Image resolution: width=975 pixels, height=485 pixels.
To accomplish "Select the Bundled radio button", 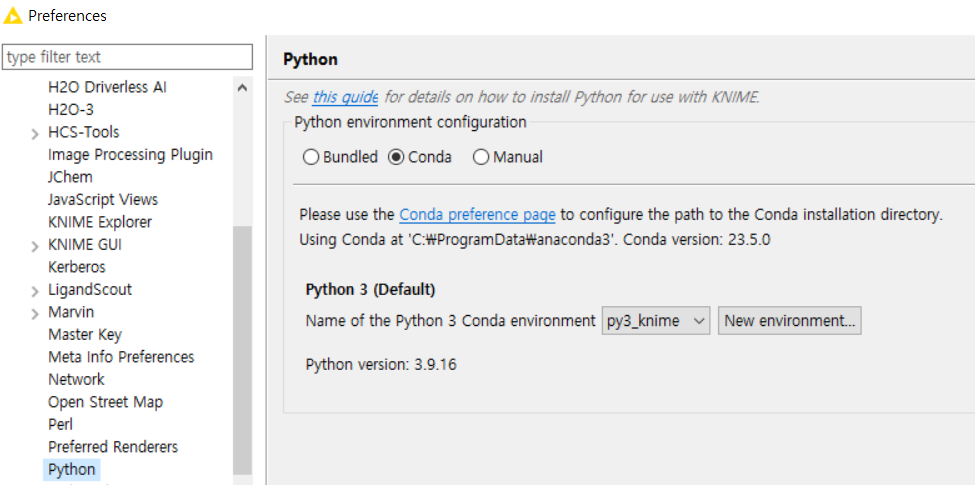I will (311, 157).
